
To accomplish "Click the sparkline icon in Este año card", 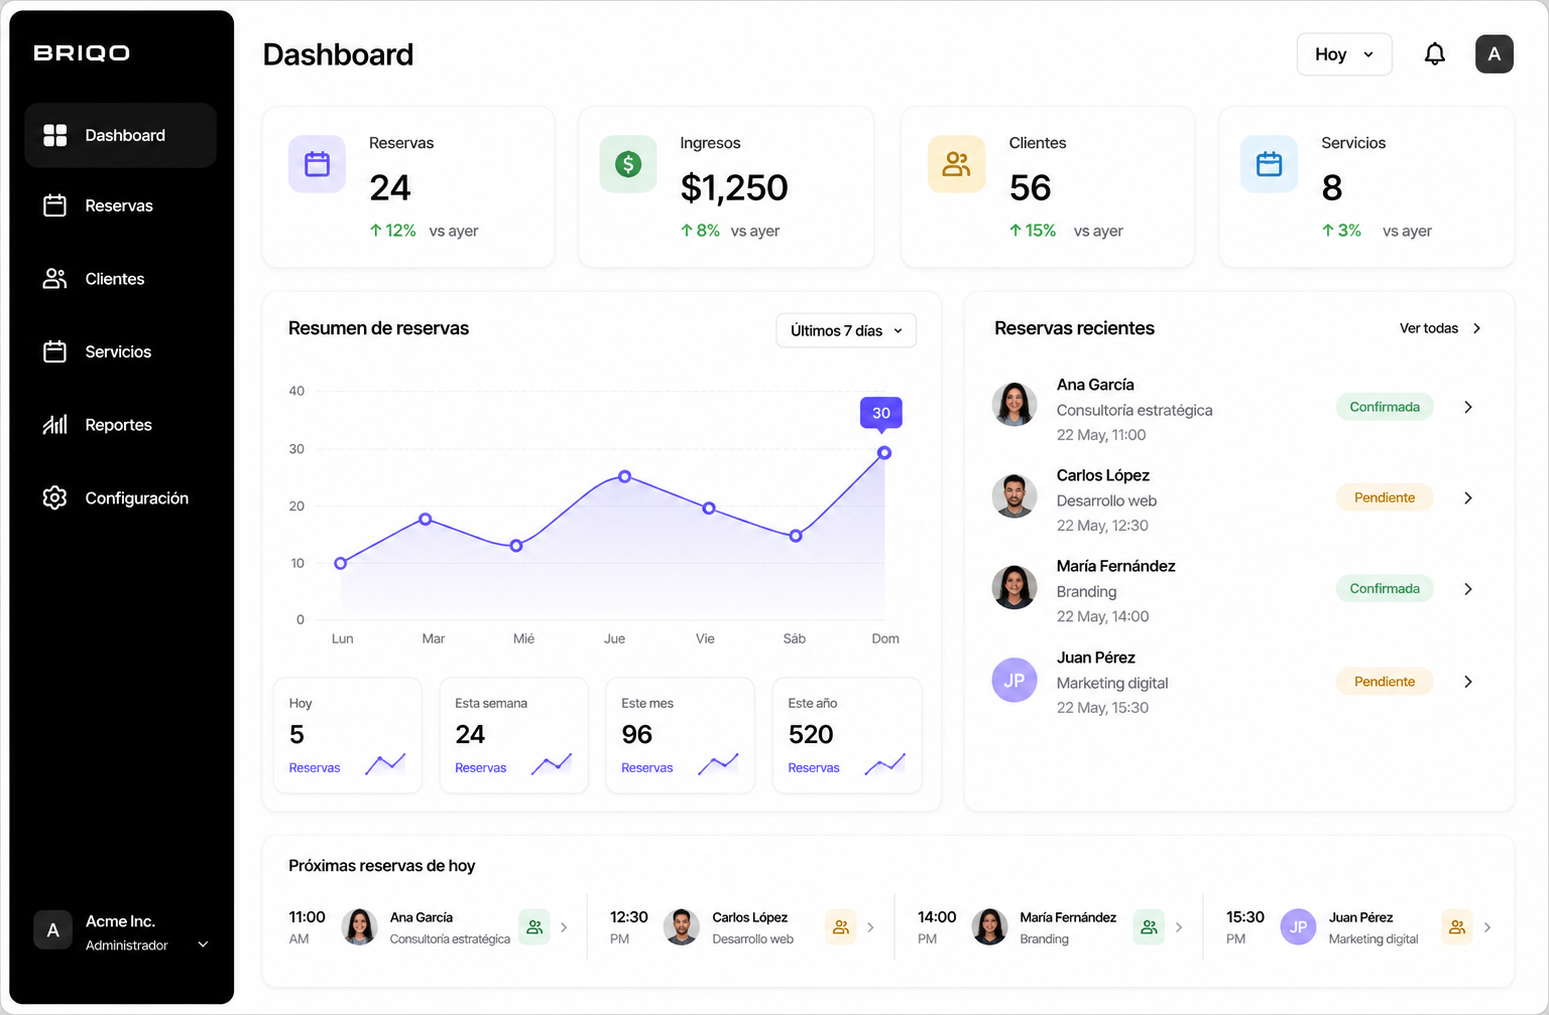I will (x=885, y=764).
